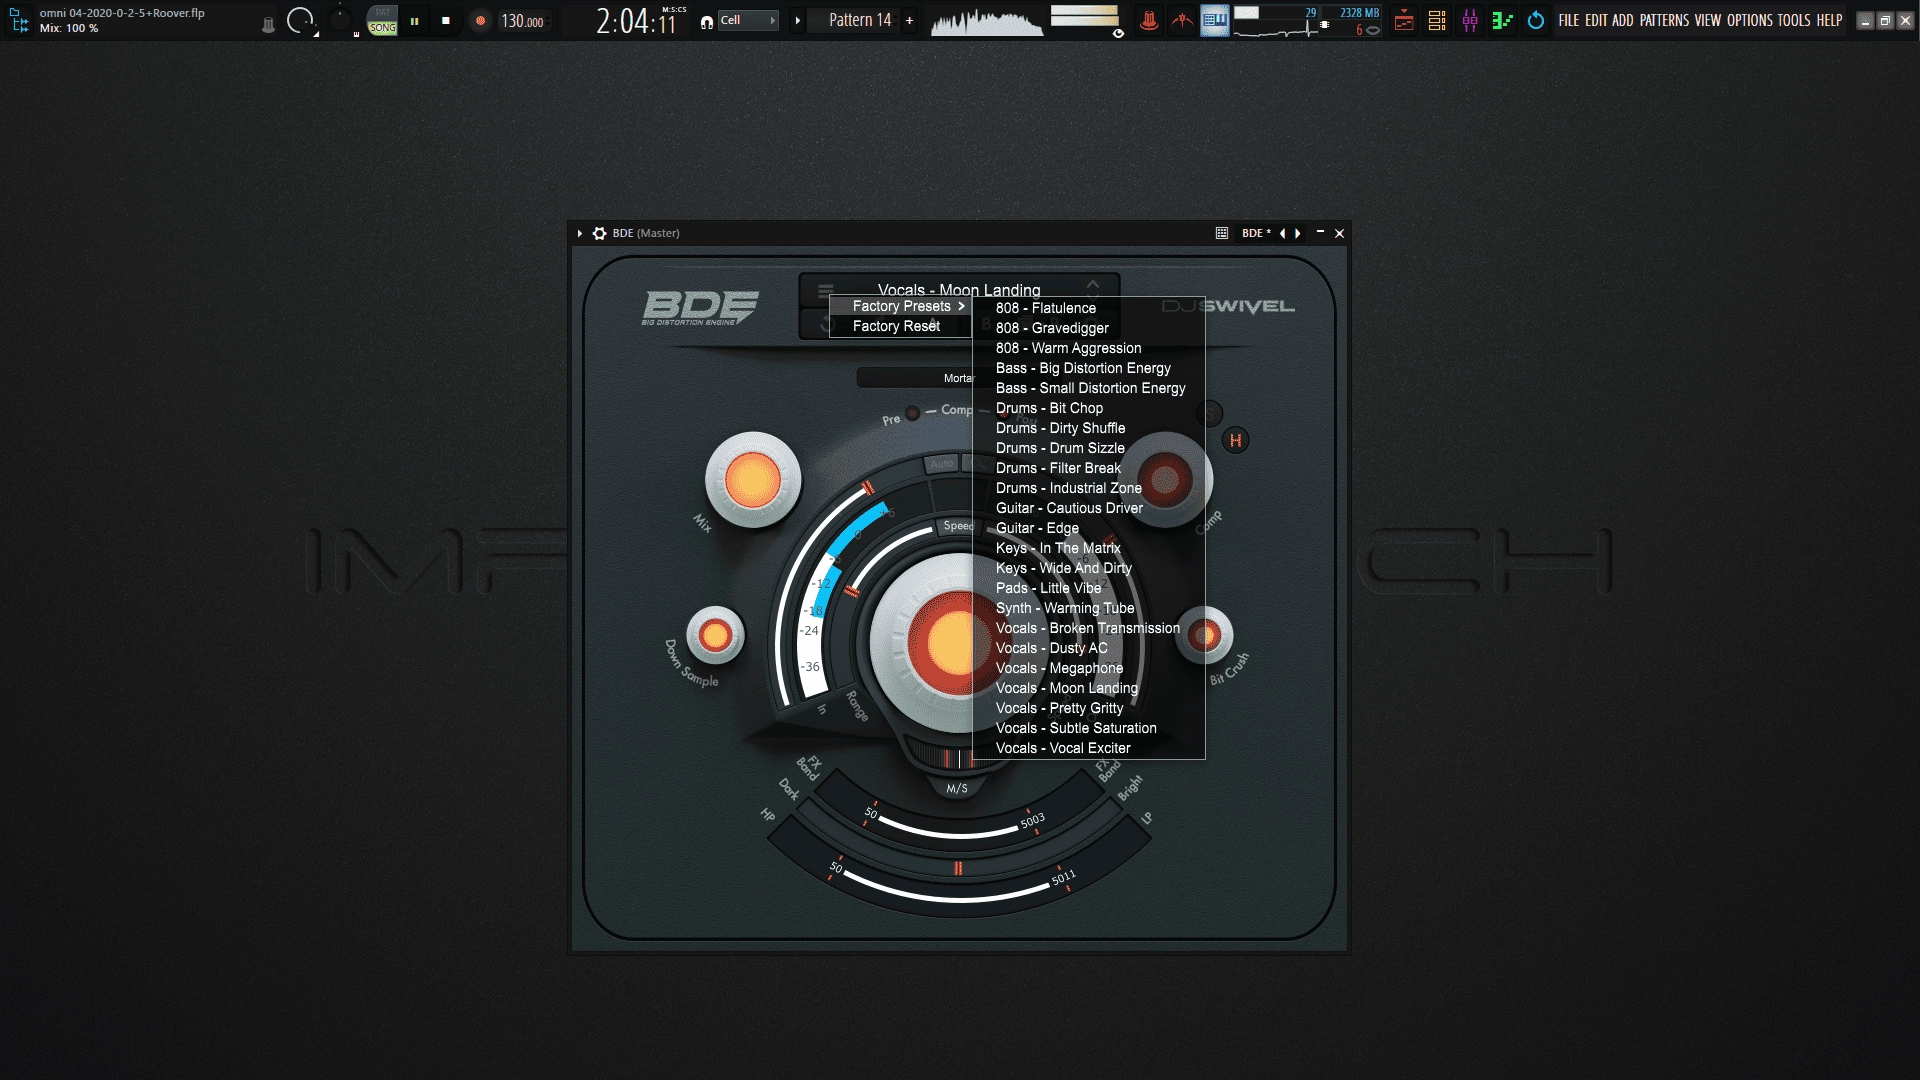The image size is (1920, 1080).
Task: Open the green Piano roll icon
Action: [x=1502, y=20]
